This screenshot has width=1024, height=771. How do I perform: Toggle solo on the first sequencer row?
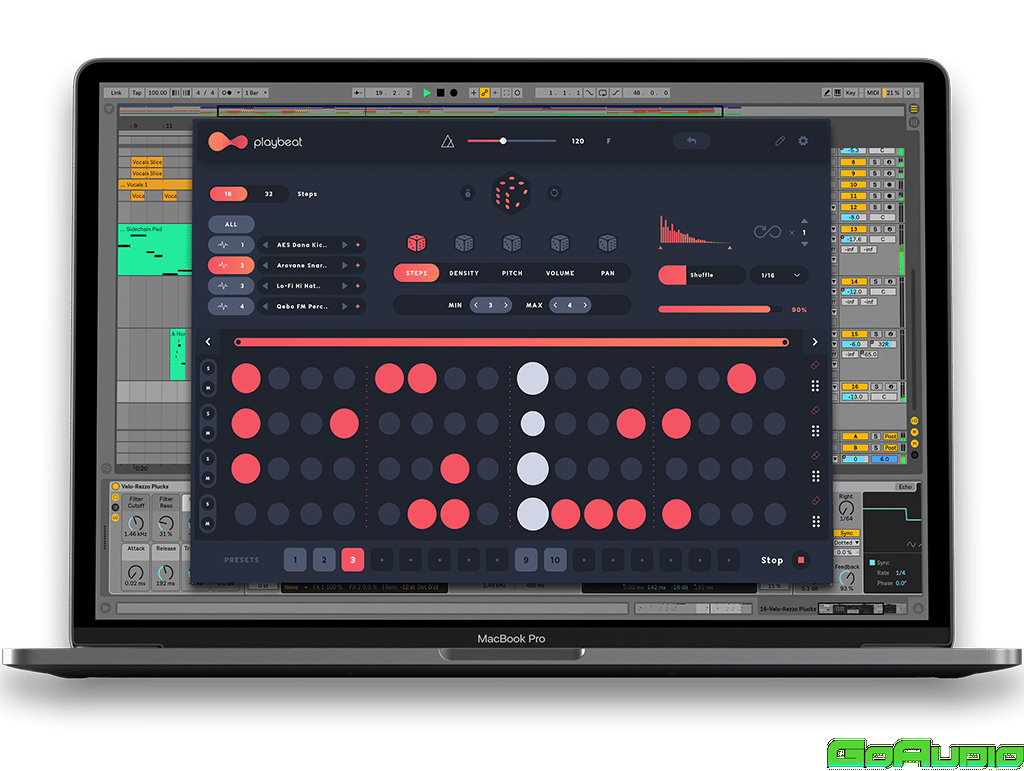(208, 368)
